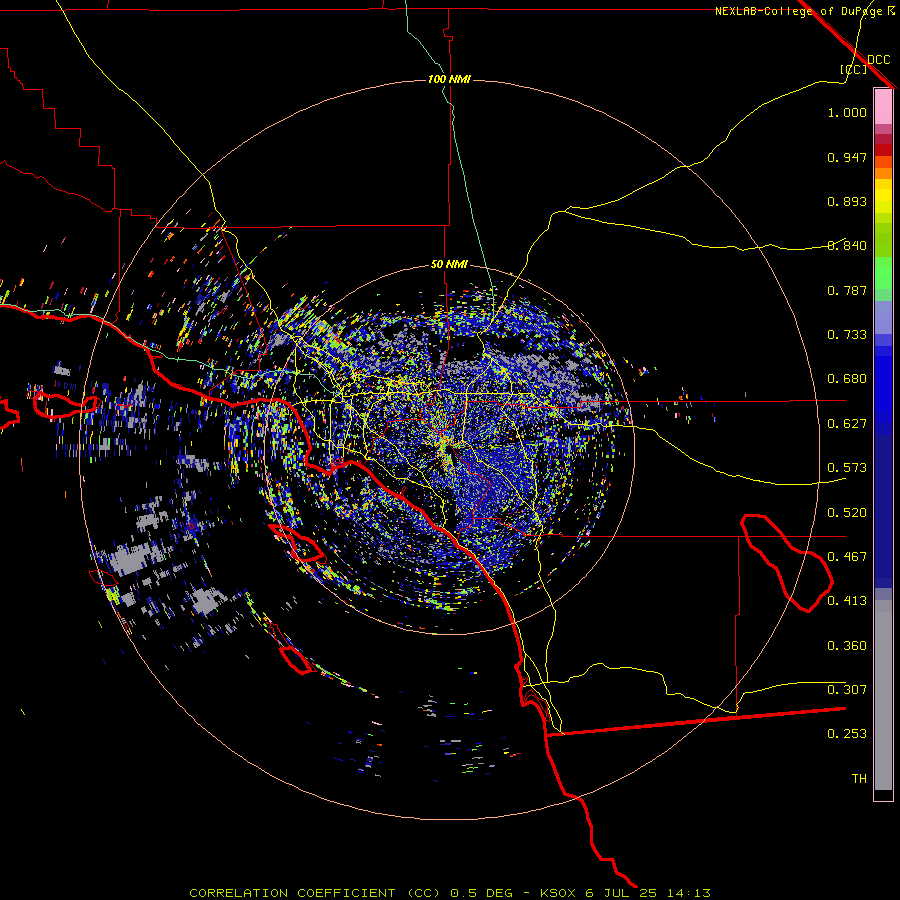Screen dimensions: 900x900
Task: Click the 0.680 color scale value
Action: pos(847,379)
